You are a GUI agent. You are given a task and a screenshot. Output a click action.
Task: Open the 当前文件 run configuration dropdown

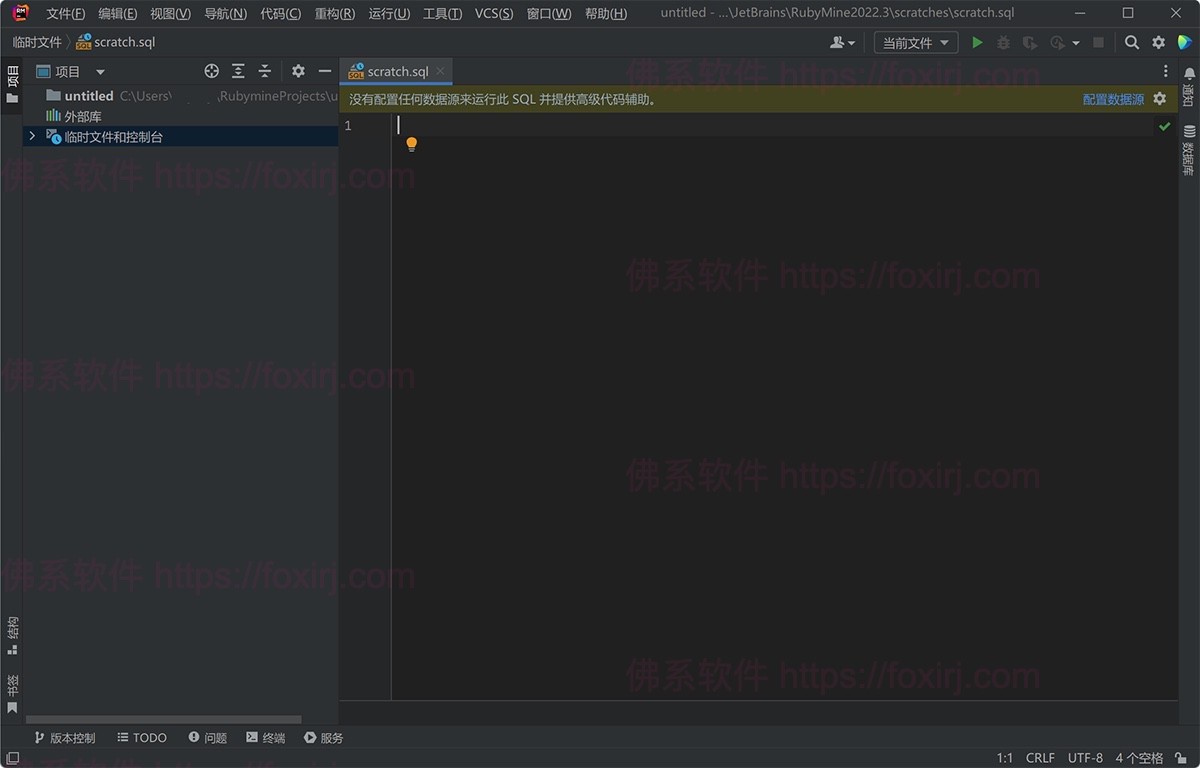tap(915, 42)
